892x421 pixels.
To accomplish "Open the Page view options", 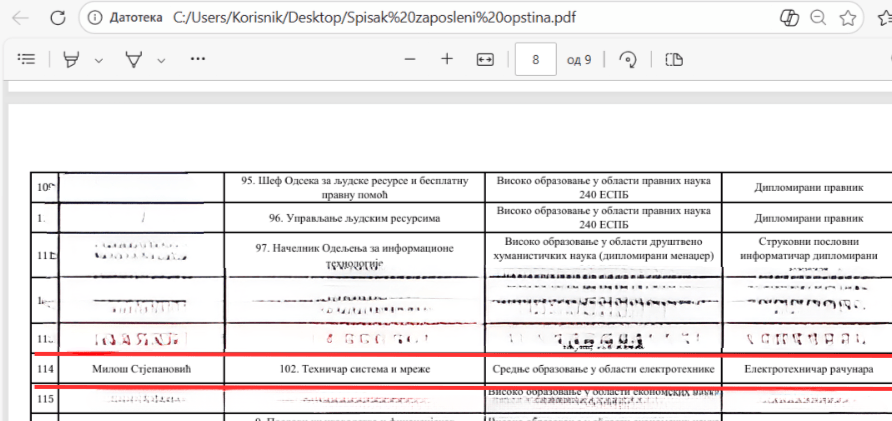I will [674, 60].
